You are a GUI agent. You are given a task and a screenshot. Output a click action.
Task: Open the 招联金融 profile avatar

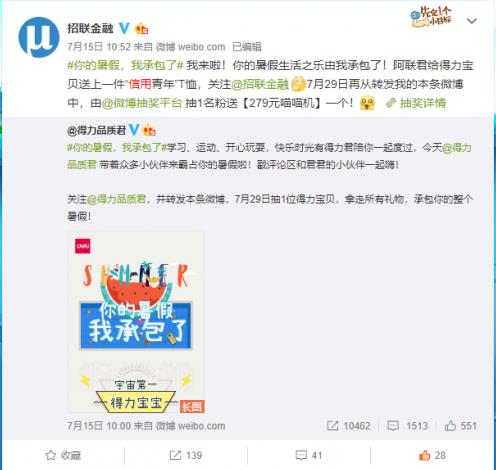(x=39, y=37)
